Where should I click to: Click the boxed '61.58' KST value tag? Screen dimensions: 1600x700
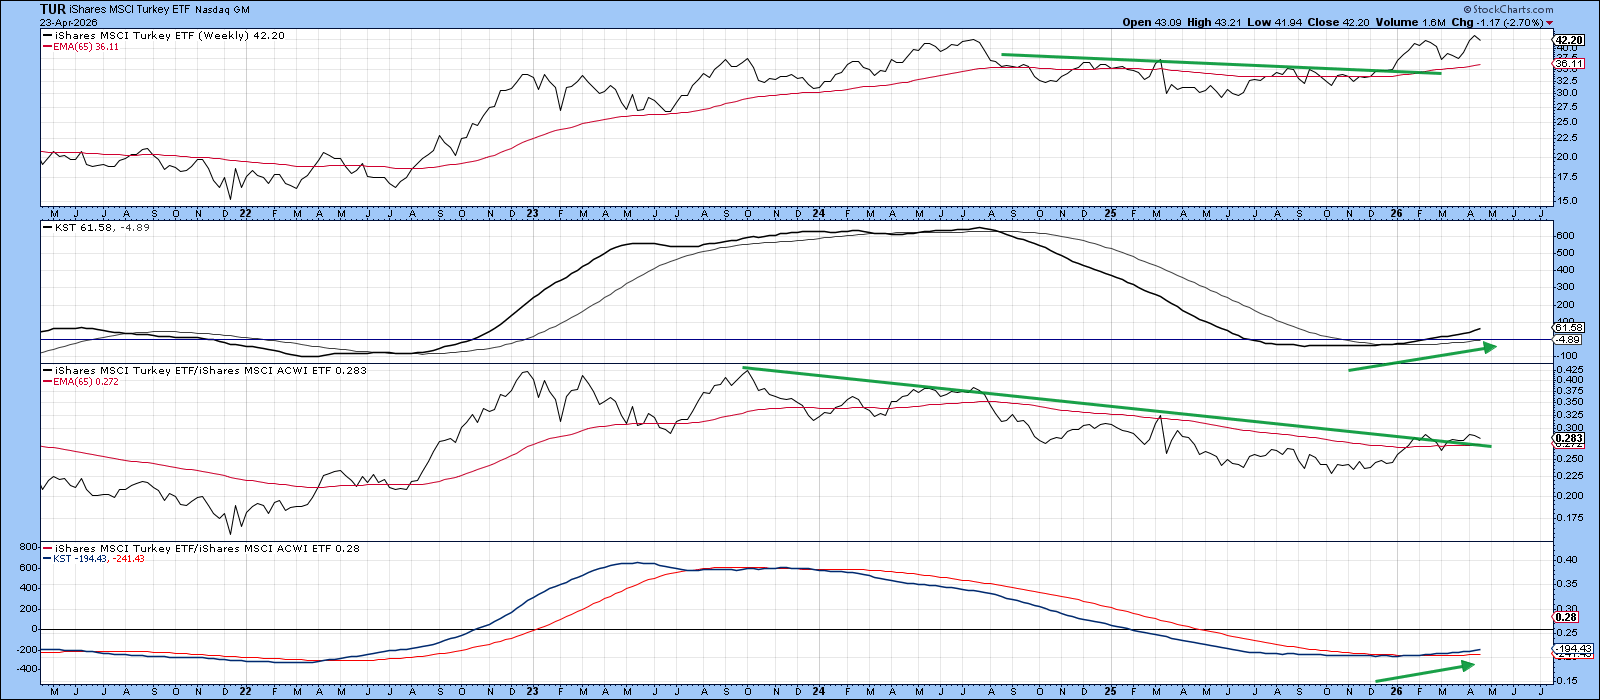[x=1569, y=328]
